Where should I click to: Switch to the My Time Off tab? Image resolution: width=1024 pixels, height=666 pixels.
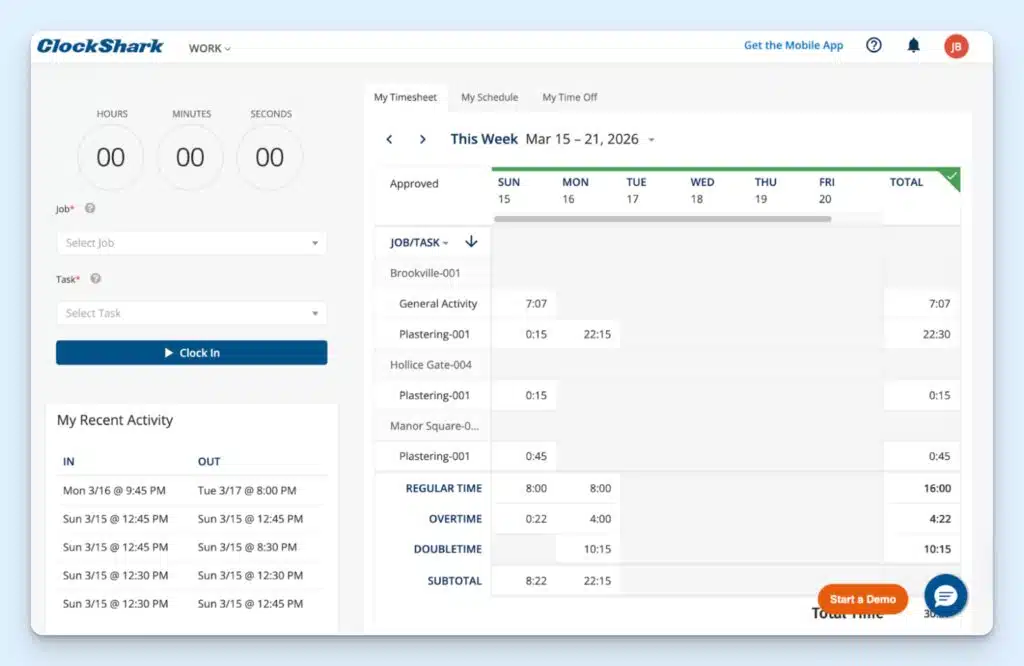coord(569,97)
